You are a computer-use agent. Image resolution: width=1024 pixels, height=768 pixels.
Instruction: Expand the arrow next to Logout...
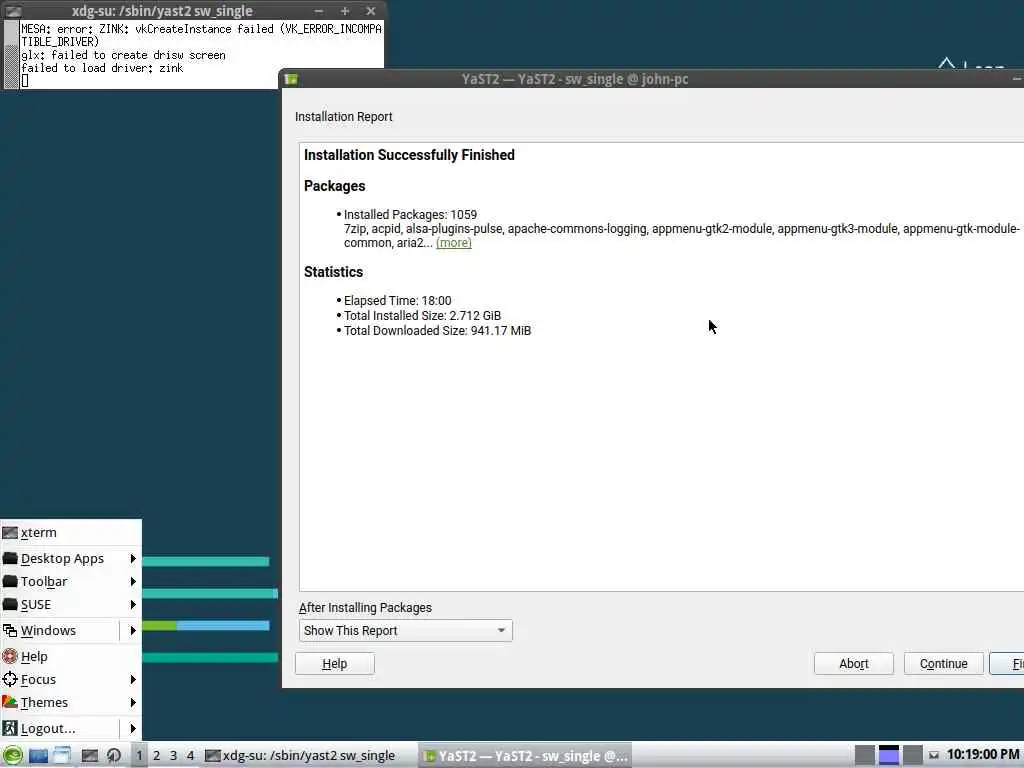click(x=133, y=728)
